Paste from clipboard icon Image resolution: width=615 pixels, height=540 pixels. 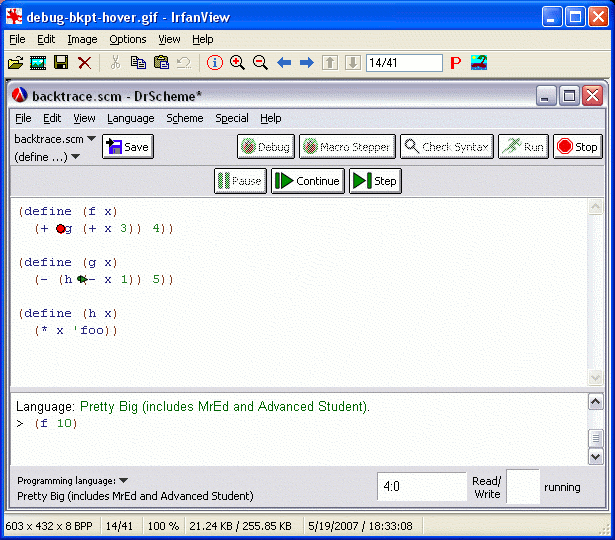click(x=161, y=63)
